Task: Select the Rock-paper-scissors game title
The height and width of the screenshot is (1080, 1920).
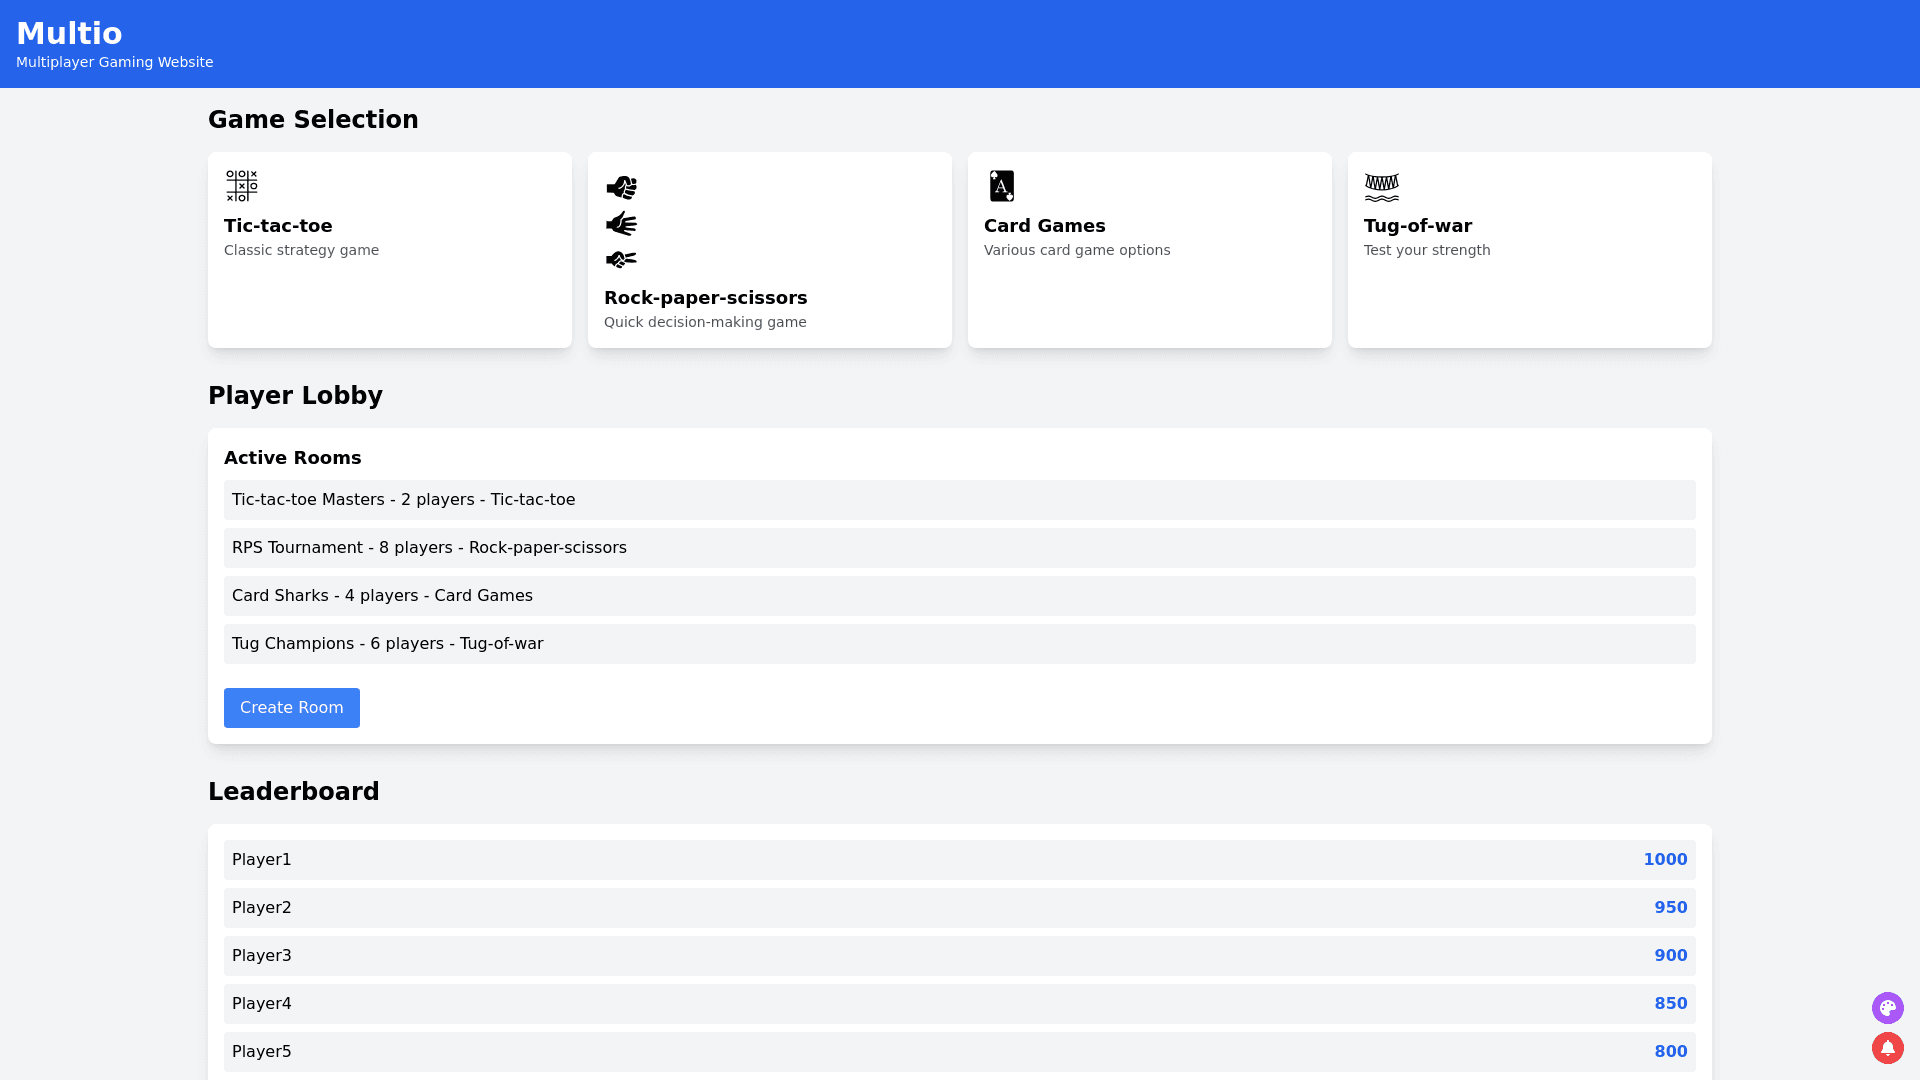Action: 705,298
